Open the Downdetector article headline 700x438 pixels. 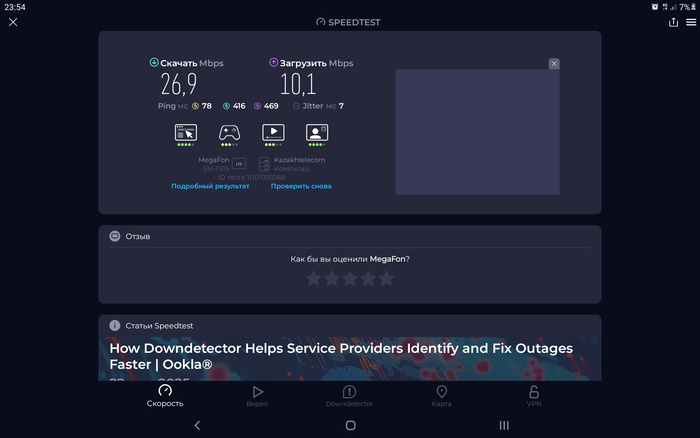coord(340,355)
